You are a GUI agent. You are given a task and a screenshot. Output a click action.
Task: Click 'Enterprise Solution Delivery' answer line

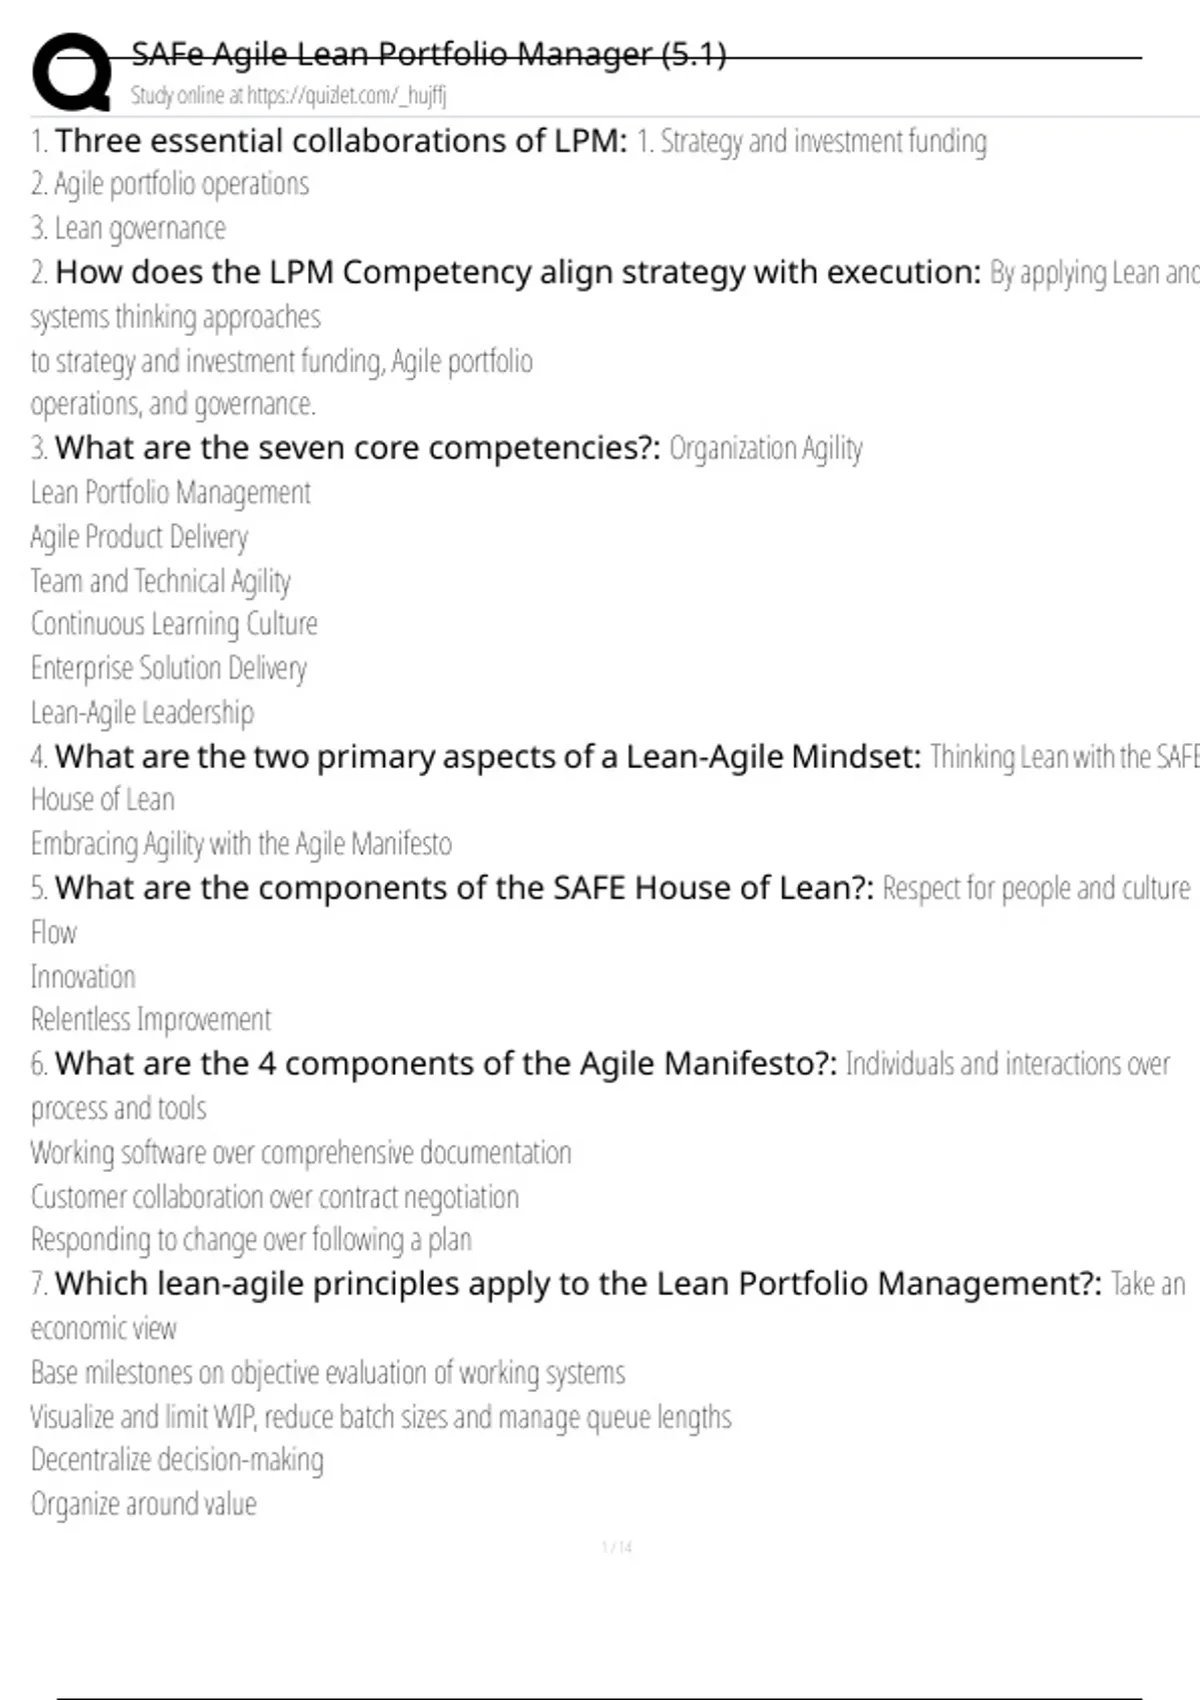(169, 668)
